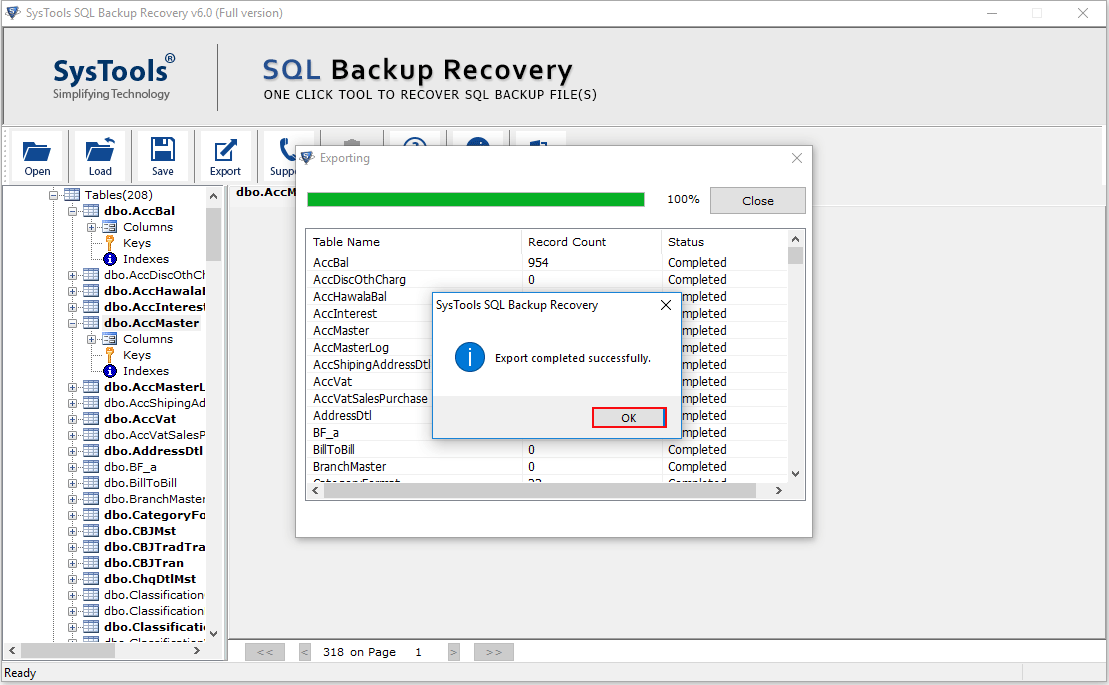1109x685 pixels.
Task: Expand the dbo.AccInterest table node
Action: 72,308
